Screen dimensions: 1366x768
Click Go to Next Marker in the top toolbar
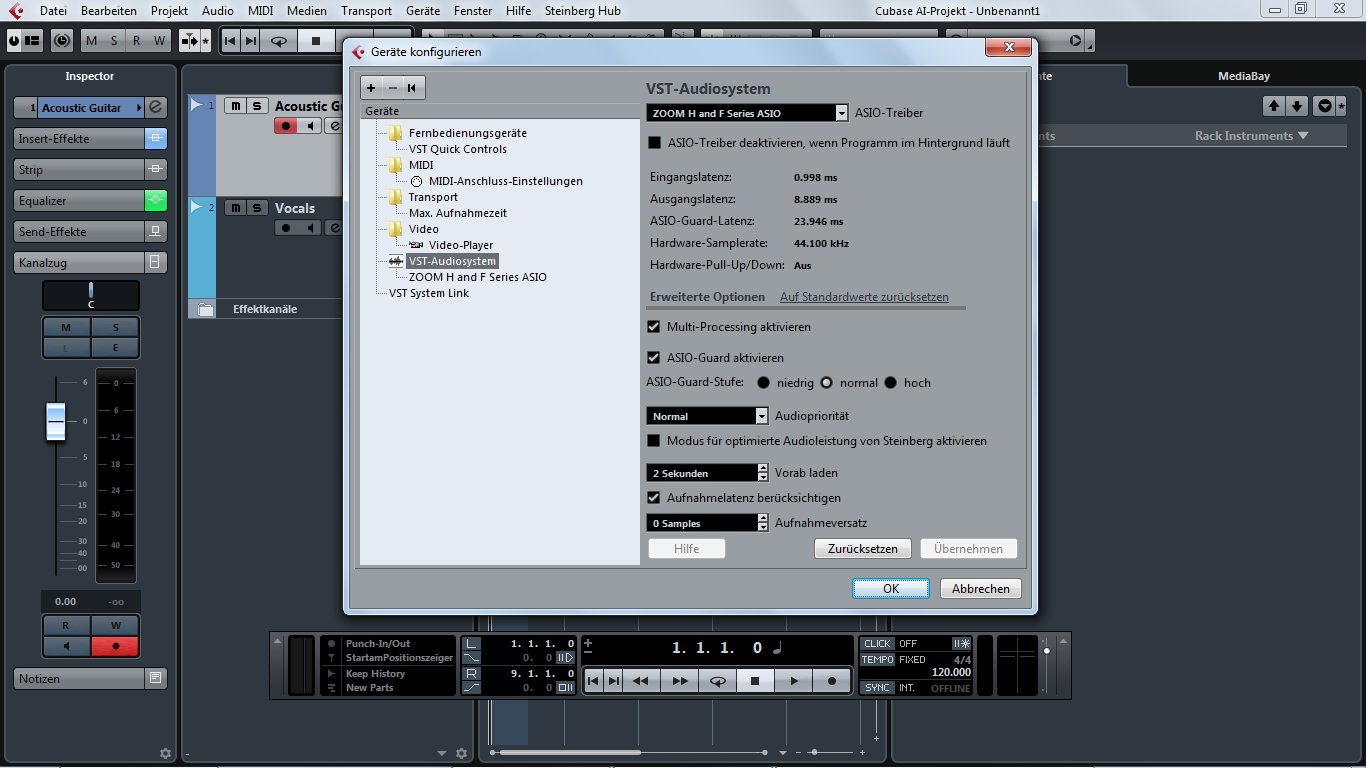(251, 41)
